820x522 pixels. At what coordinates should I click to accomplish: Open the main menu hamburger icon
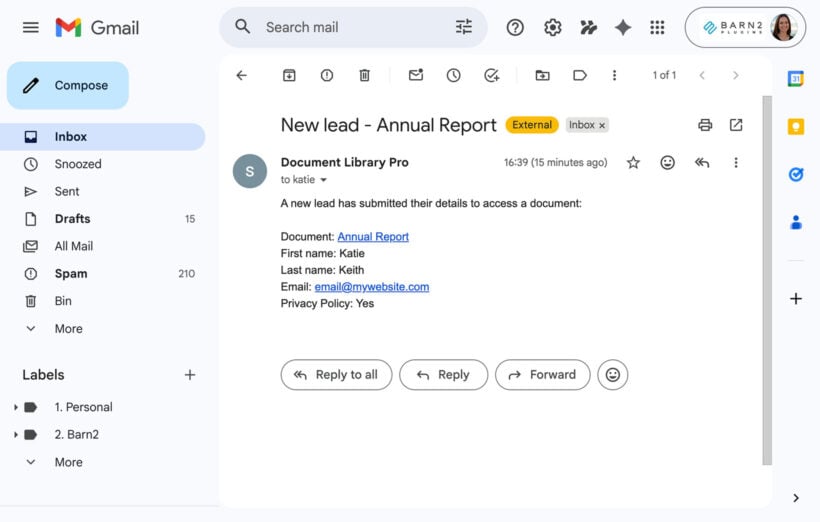31,27
